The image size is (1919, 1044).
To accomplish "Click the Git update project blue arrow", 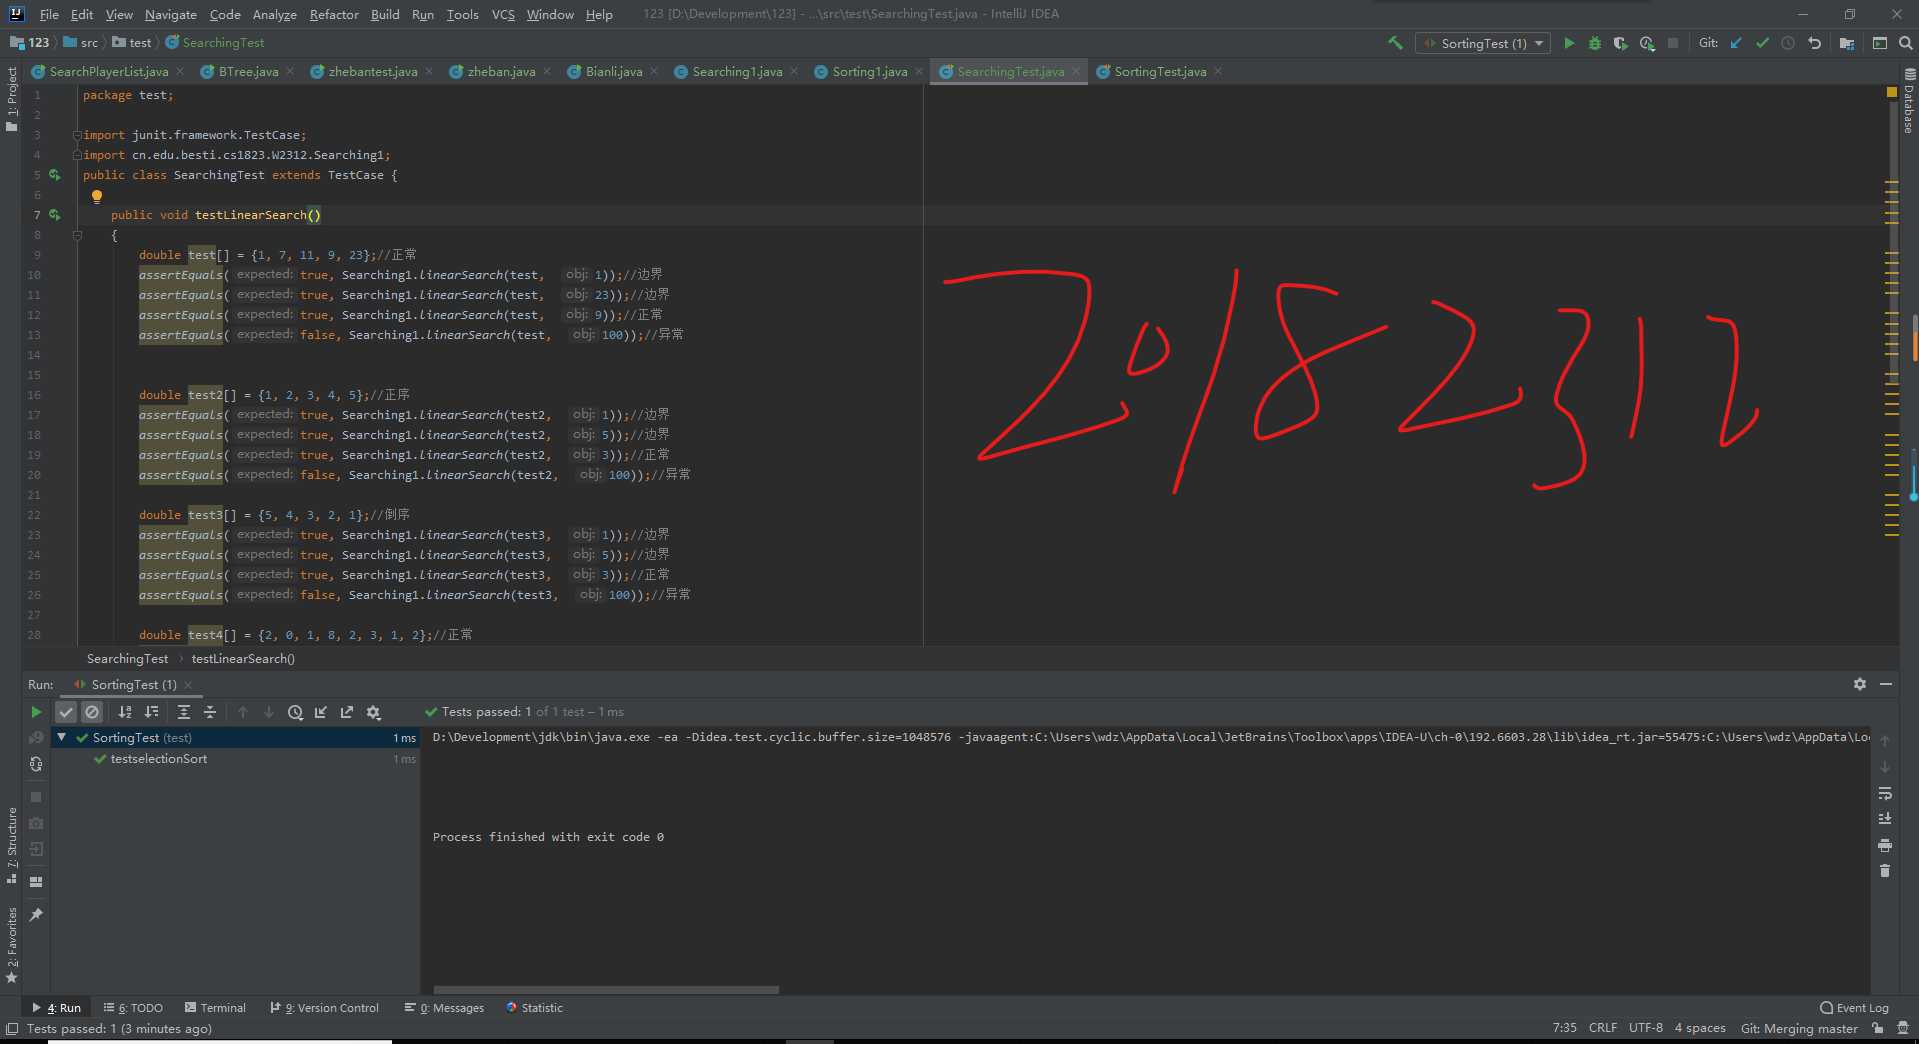I will point(1736,43).
